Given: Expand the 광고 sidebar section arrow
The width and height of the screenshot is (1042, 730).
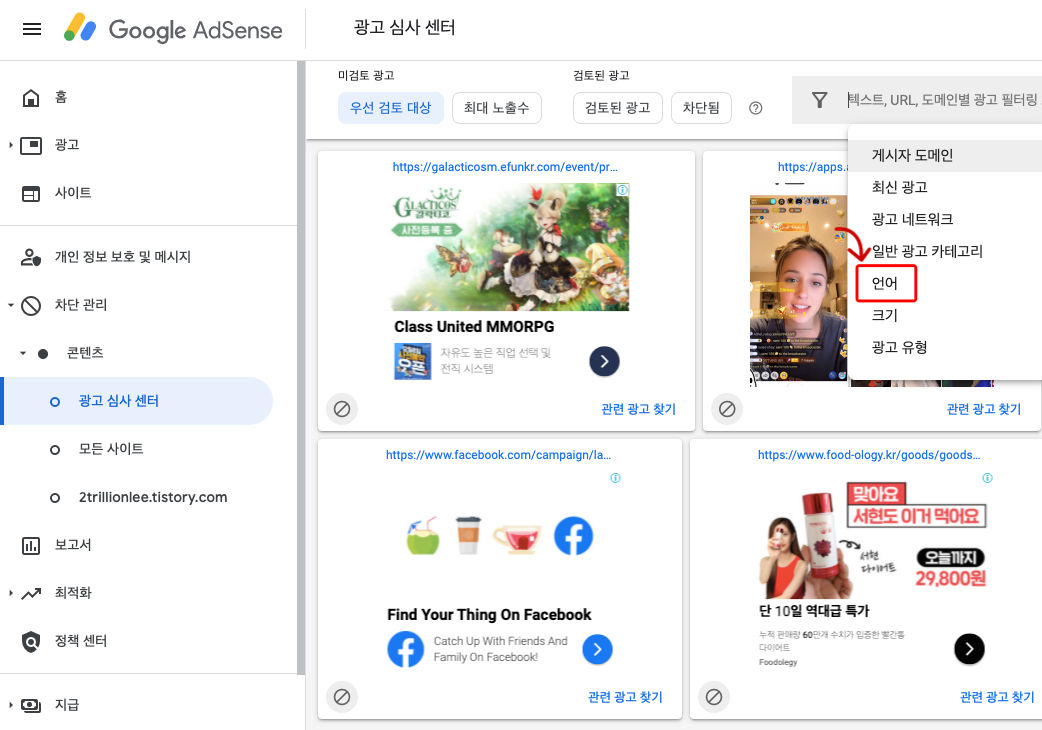Looking at the screenshot, I should (11, 145).
